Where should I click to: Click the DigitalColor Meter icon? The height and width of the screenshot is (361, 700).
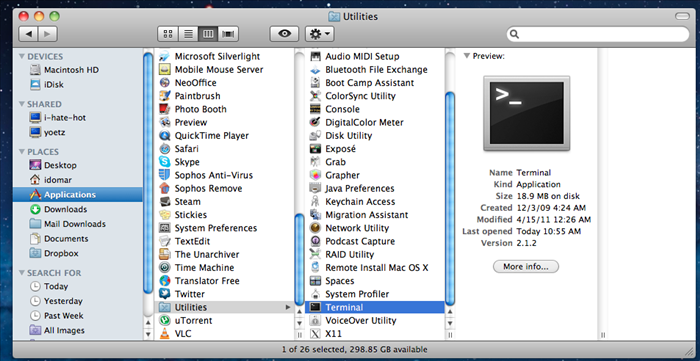(x=316, y=122)
